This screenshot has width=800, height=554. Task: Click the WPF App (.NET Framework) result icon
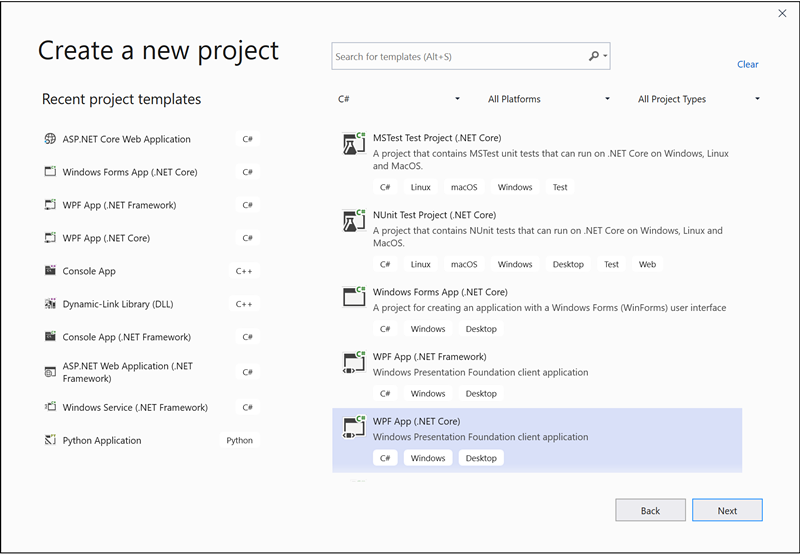point(353,362)
